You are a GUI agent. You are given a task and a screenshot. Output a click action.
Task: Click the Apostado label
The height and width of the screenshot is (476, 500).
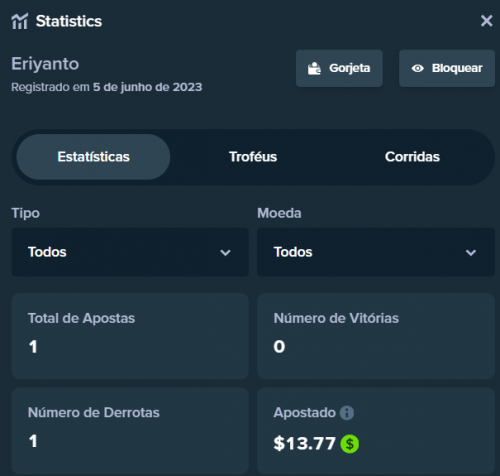click(304, 413)
